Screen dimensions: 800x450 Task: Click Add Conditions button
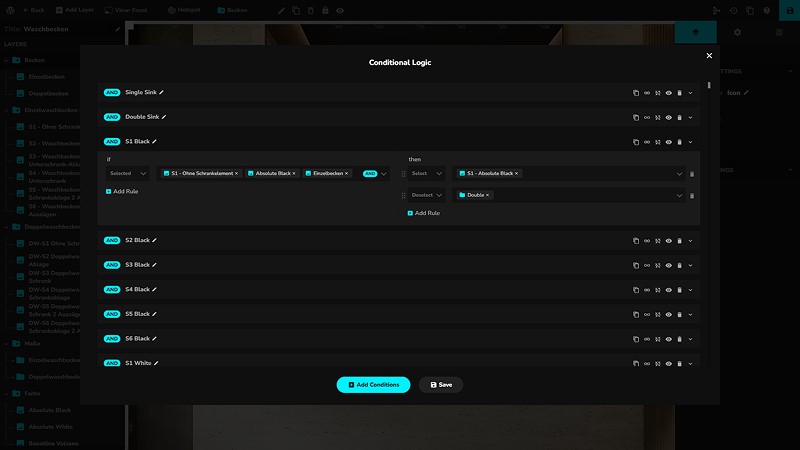click(x=373, y=385)
